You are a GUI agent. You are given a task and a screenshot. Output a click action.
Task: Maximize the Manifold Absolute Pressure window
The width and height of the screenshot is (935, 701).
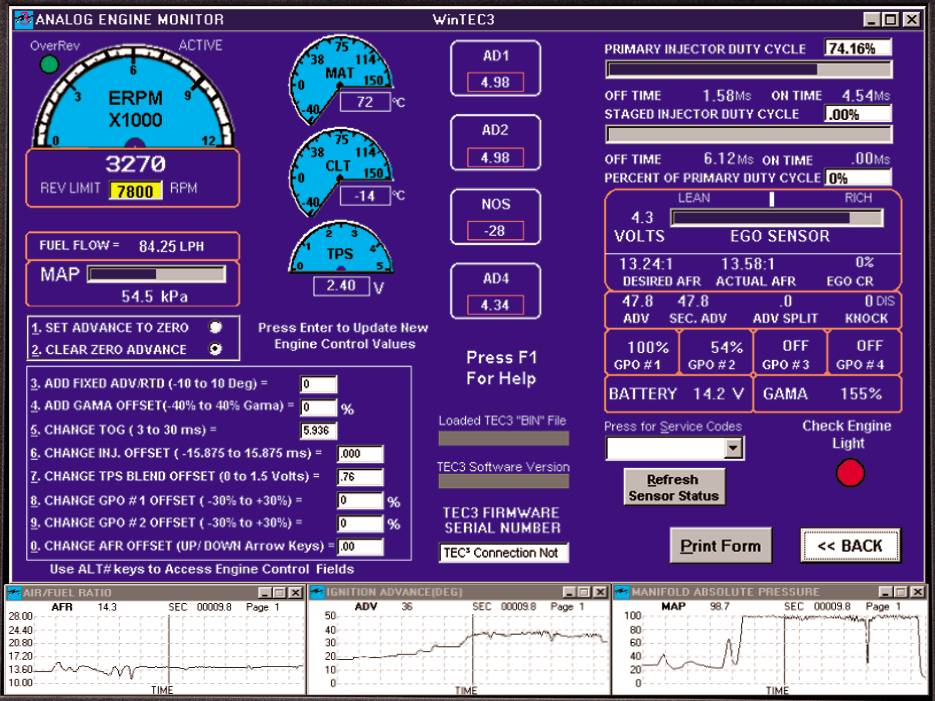(x=901, y=592)
